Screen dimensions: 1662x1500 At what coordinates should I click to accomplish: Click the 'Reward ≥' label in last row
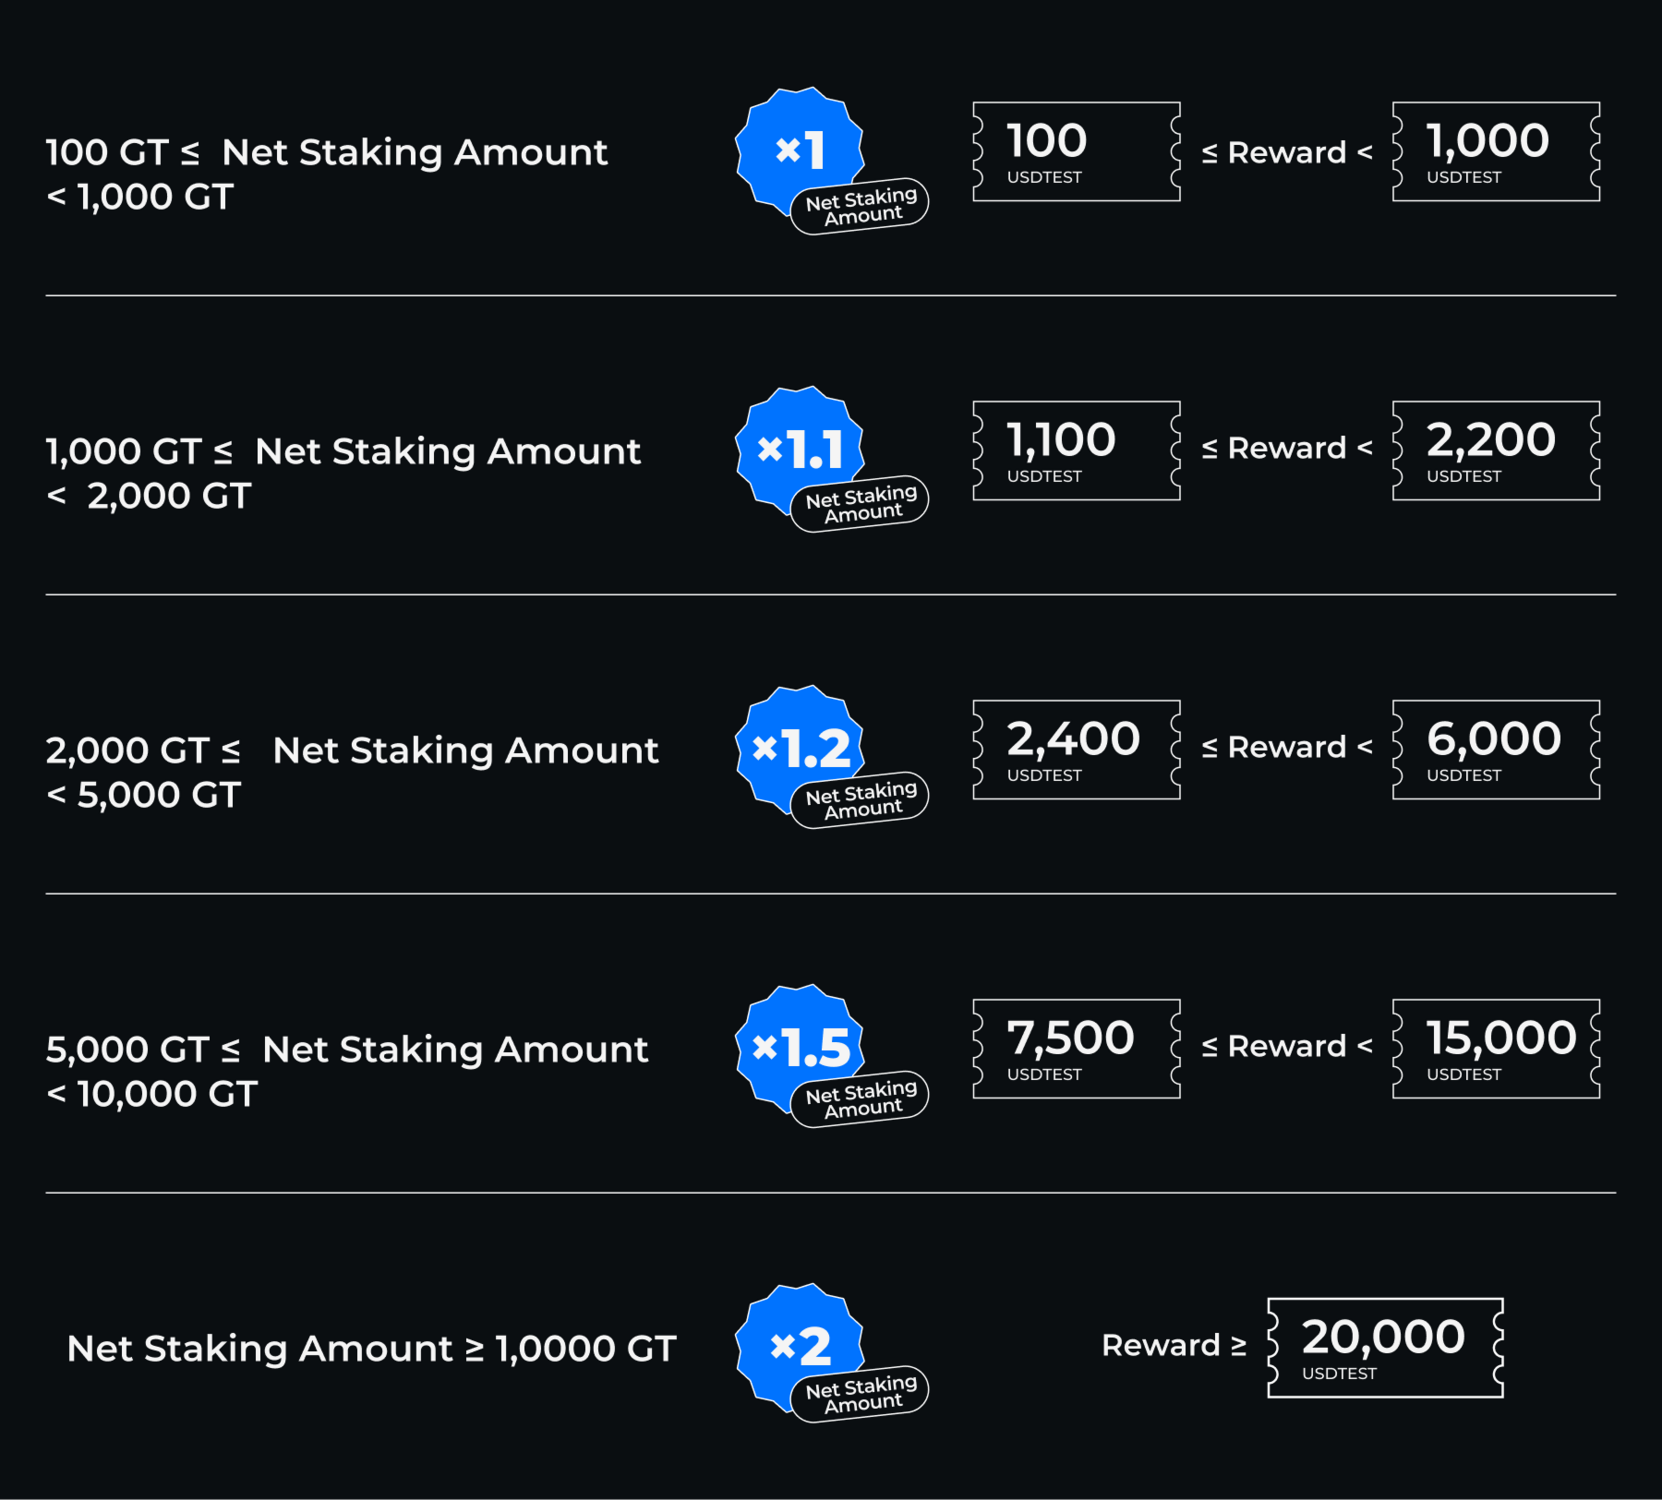coord(1174,1346)
